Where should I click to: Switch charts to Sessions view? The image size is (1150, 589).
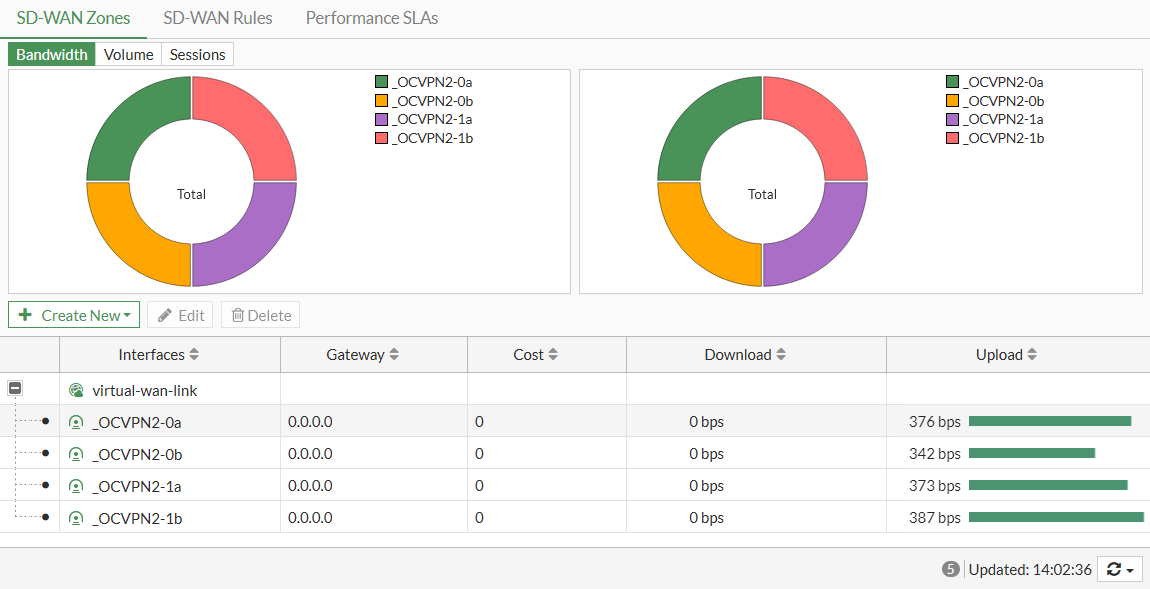(x=197, y=55)
